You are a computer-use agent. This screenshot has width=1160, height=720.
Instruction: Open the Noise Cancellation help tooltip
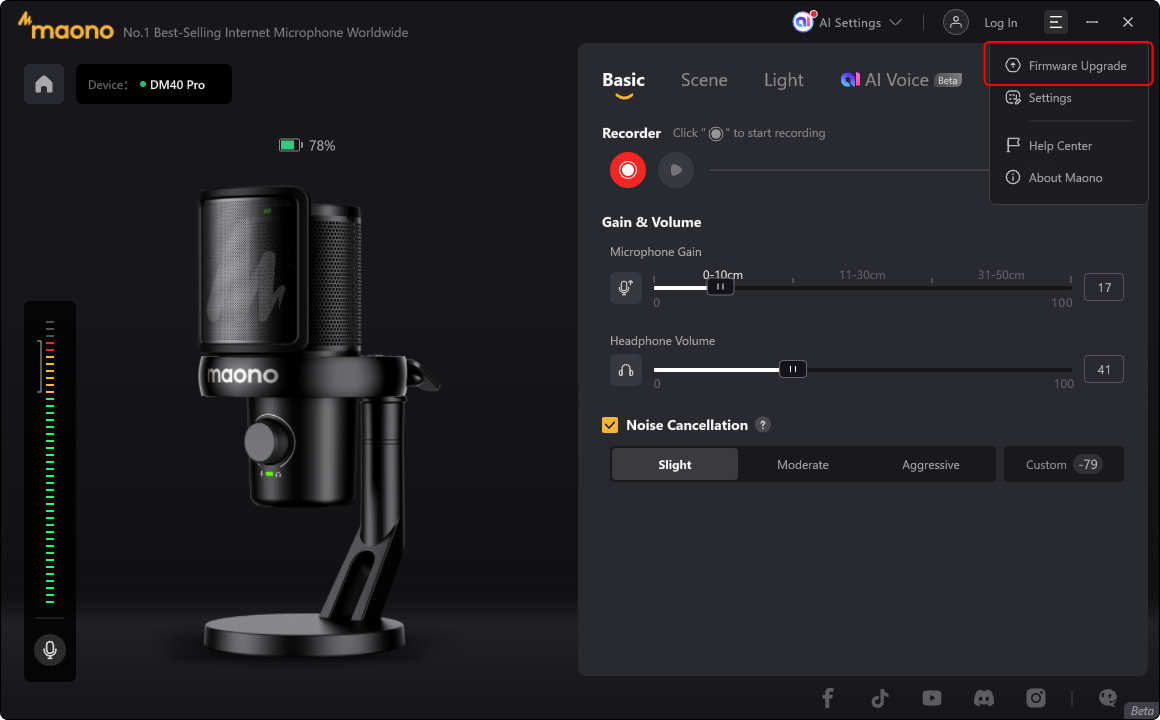pos(763,425)
